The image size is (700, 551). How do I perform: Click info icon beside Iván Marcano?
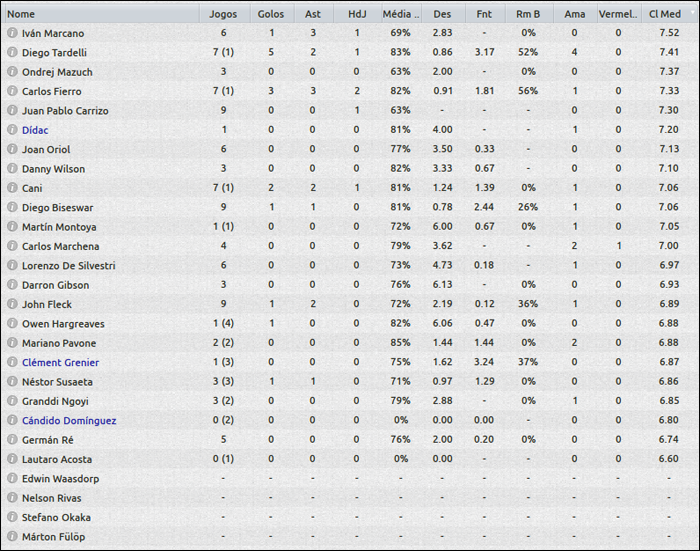12,33
